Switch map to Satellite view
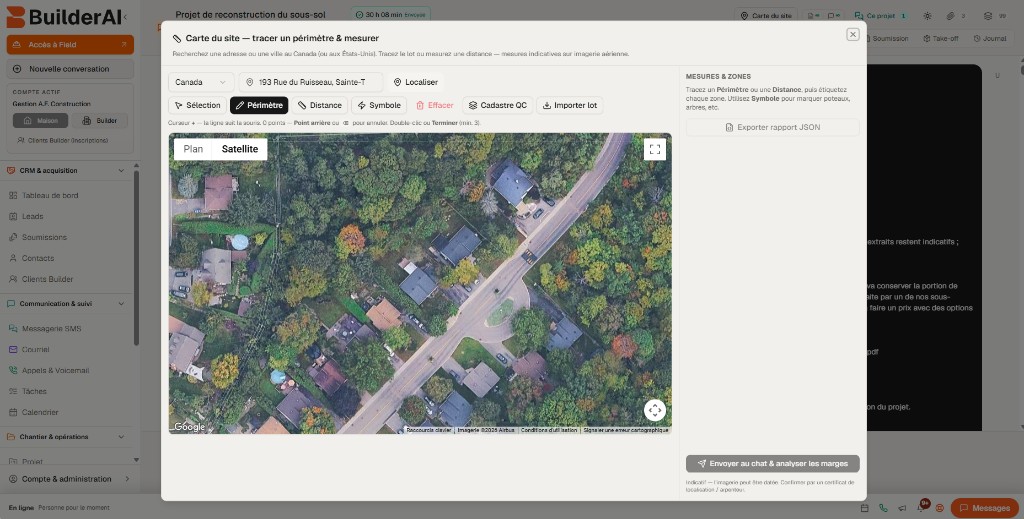1024x519 pixels. click(240, 149)
